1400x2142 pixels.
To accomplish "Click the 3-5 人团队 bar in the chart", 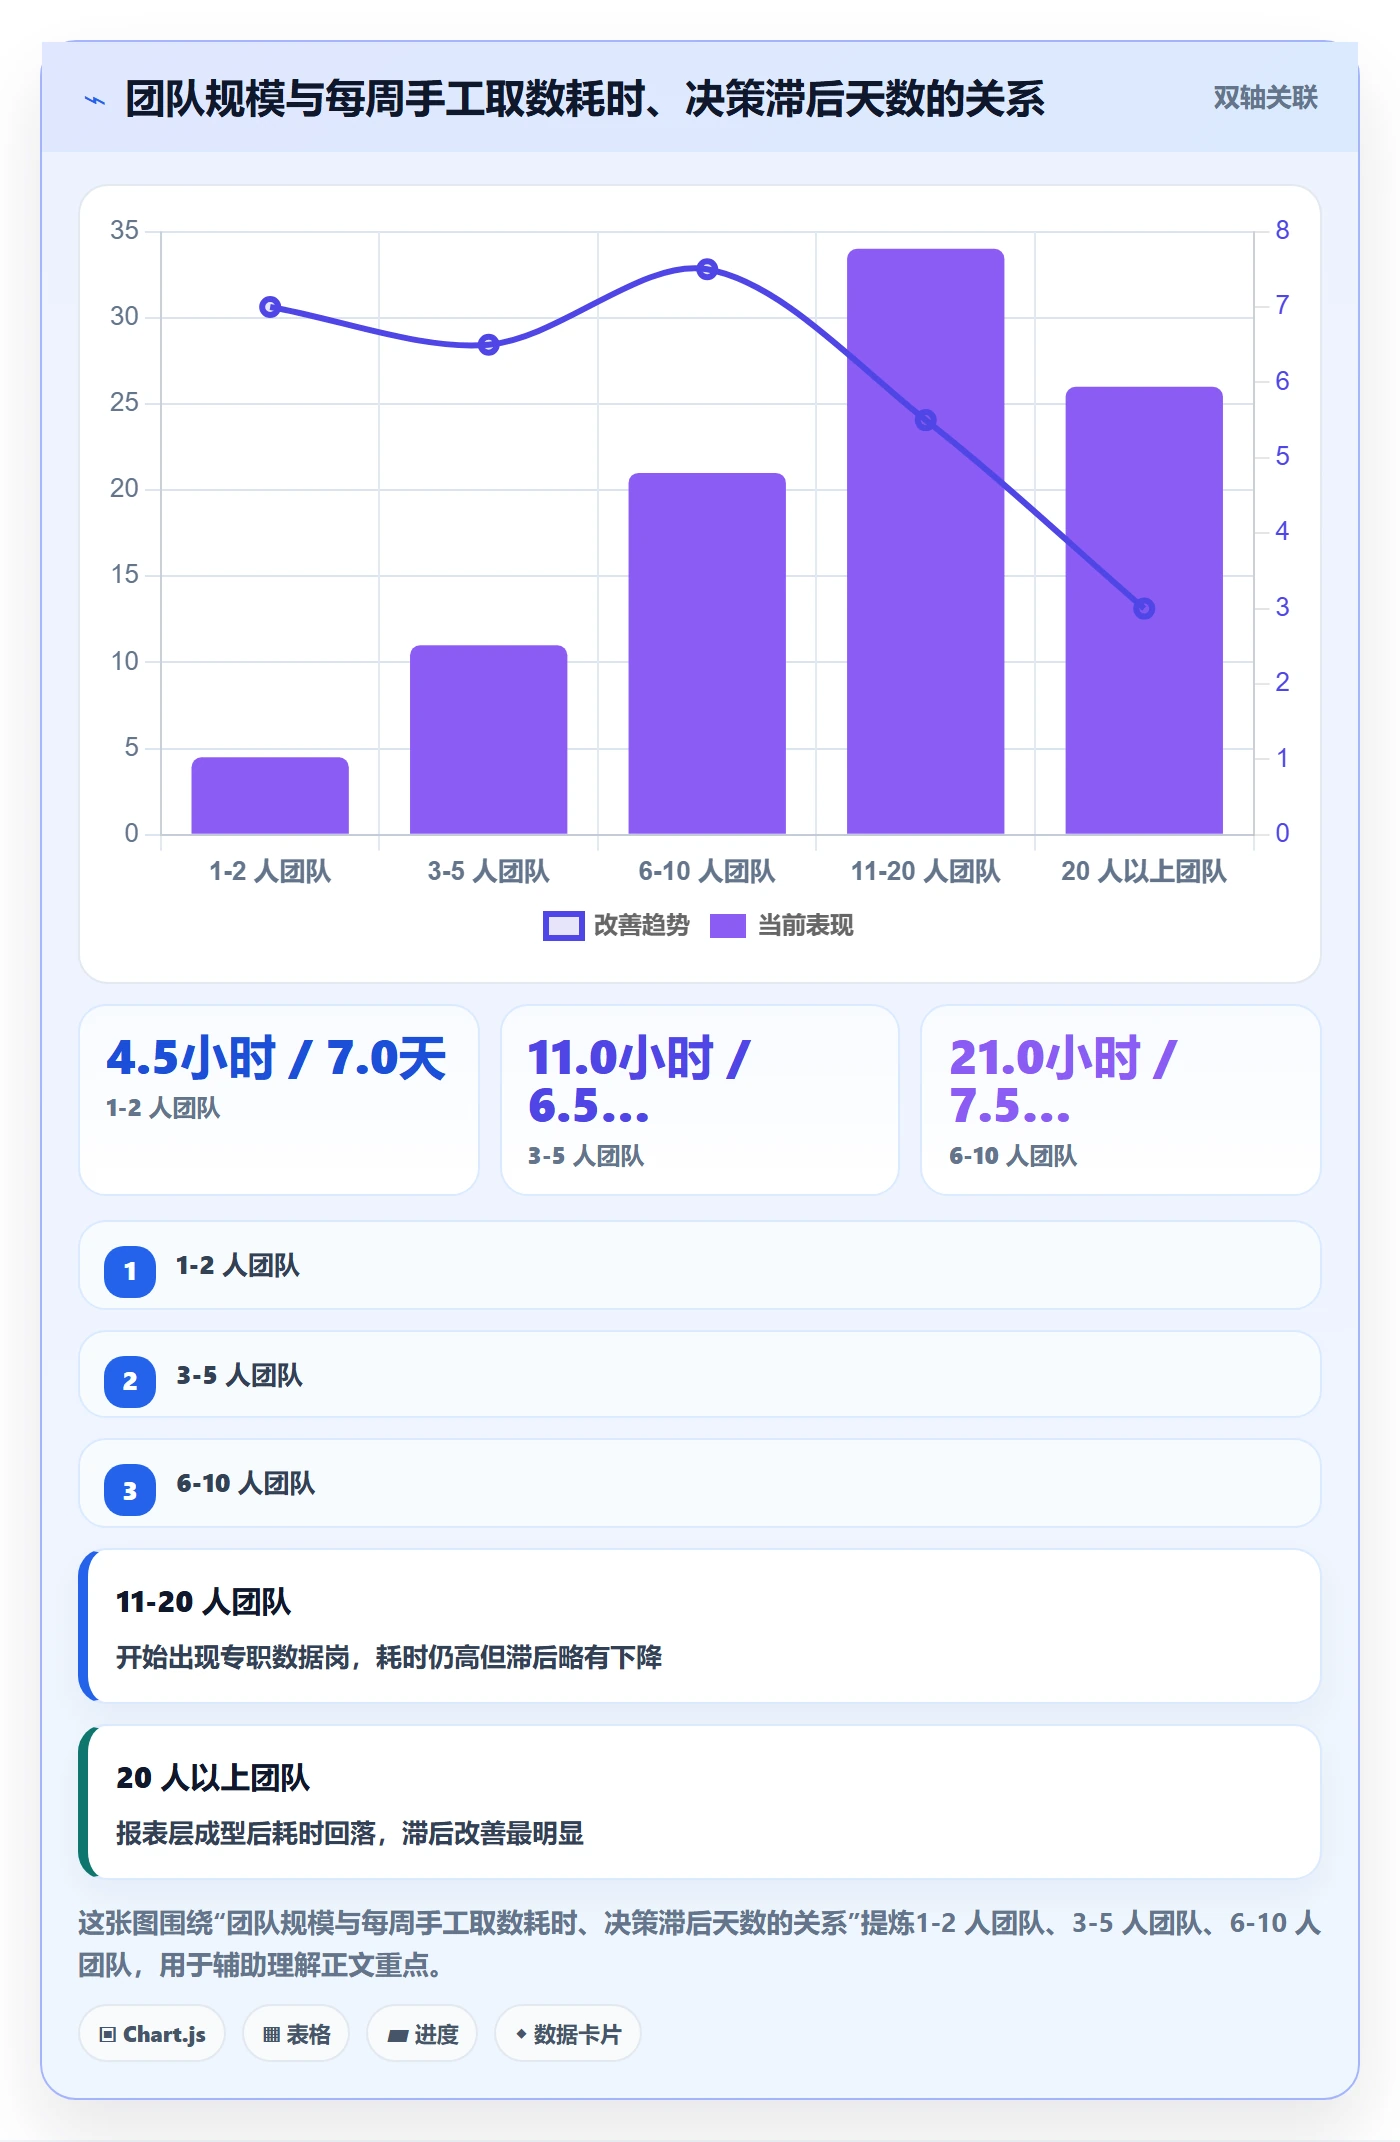I will click(488, 739).
